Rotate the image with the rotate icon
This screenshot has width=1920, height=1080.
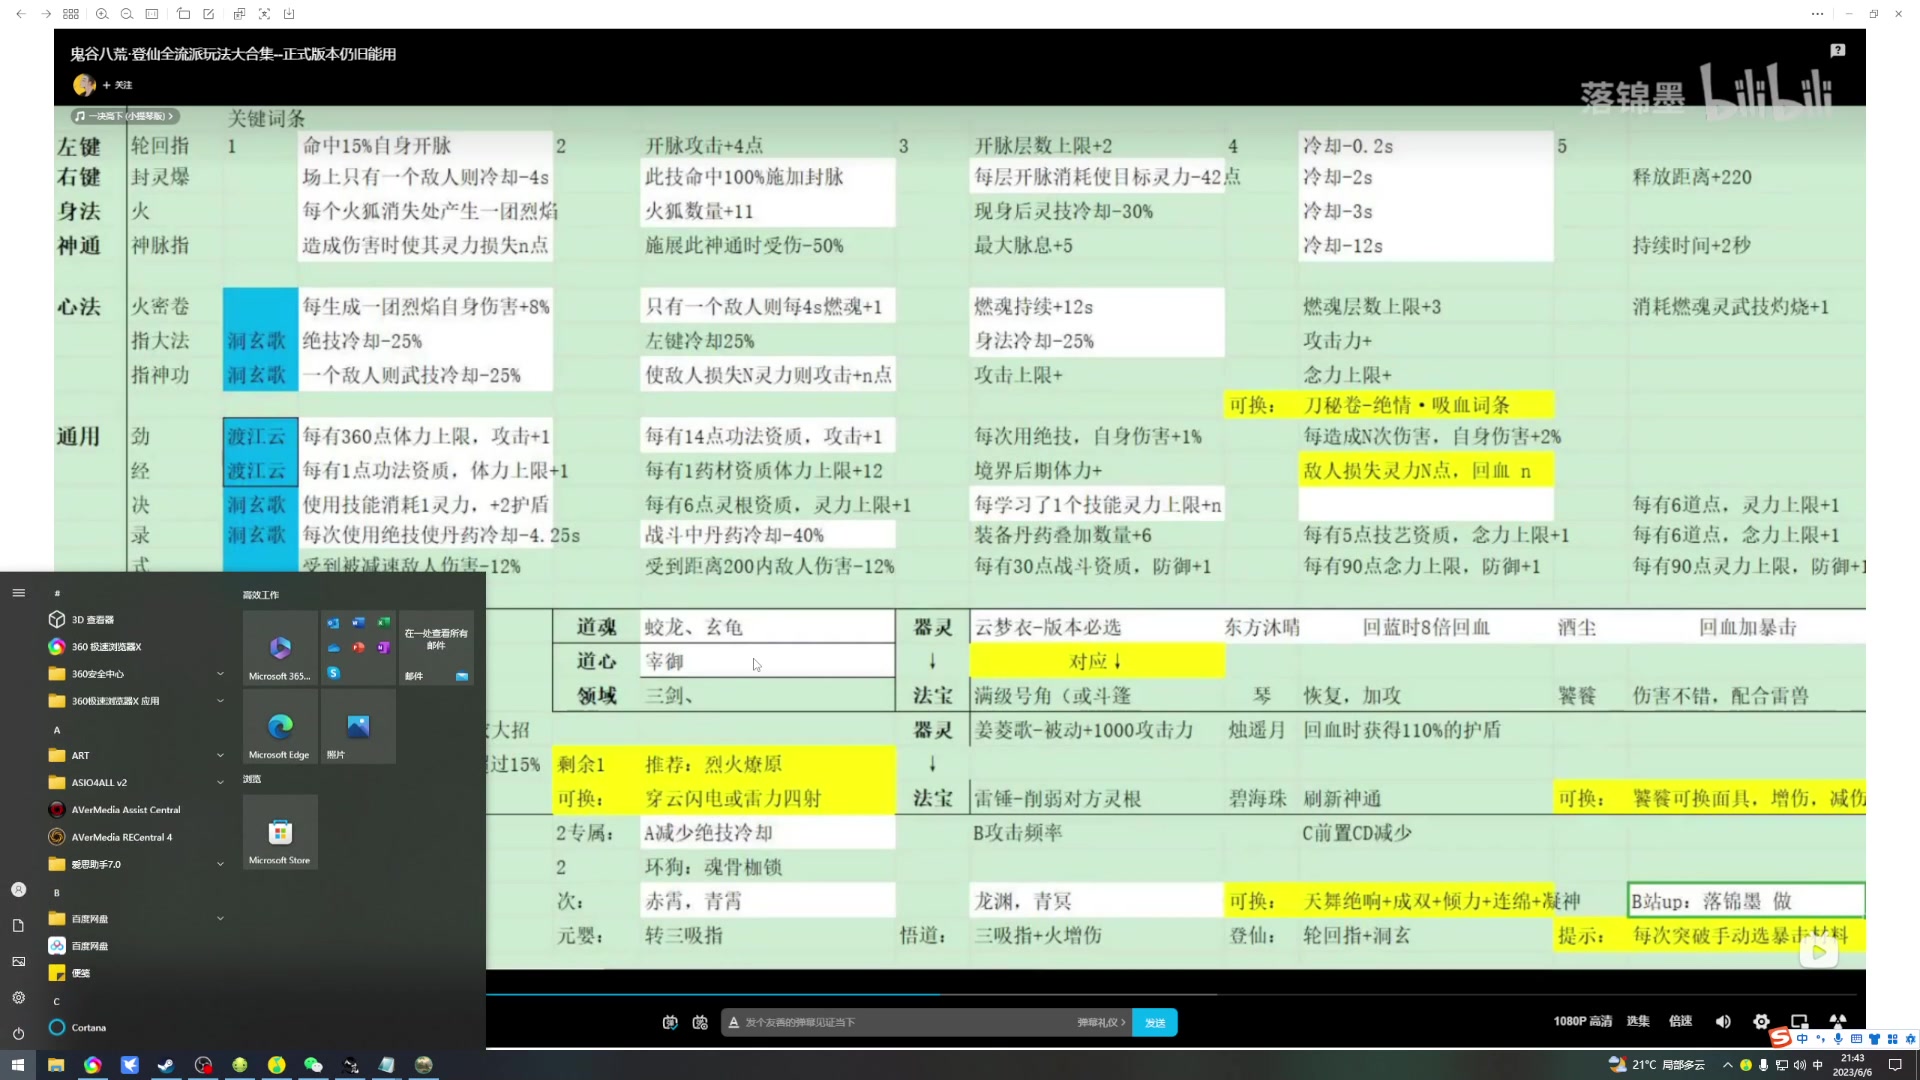tap(183, 14)
